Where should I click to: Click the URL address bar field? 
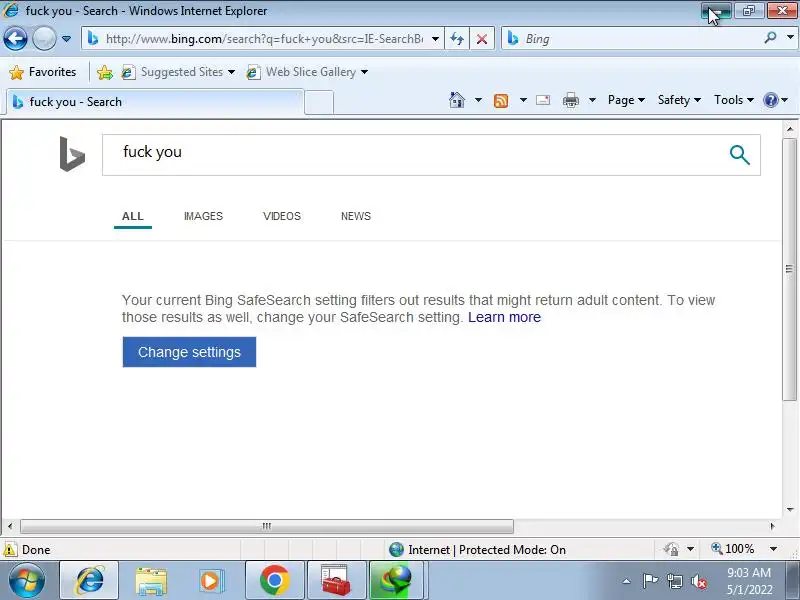(264, 39)
